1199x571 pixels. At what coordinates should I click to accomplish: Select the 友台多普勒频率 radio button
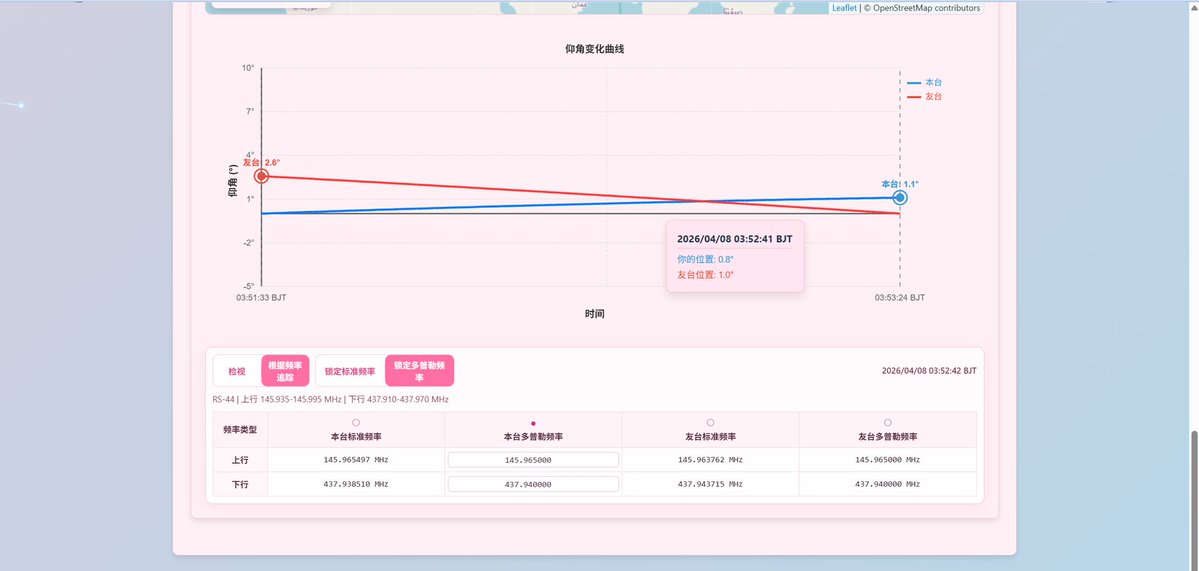pos(887,423)
